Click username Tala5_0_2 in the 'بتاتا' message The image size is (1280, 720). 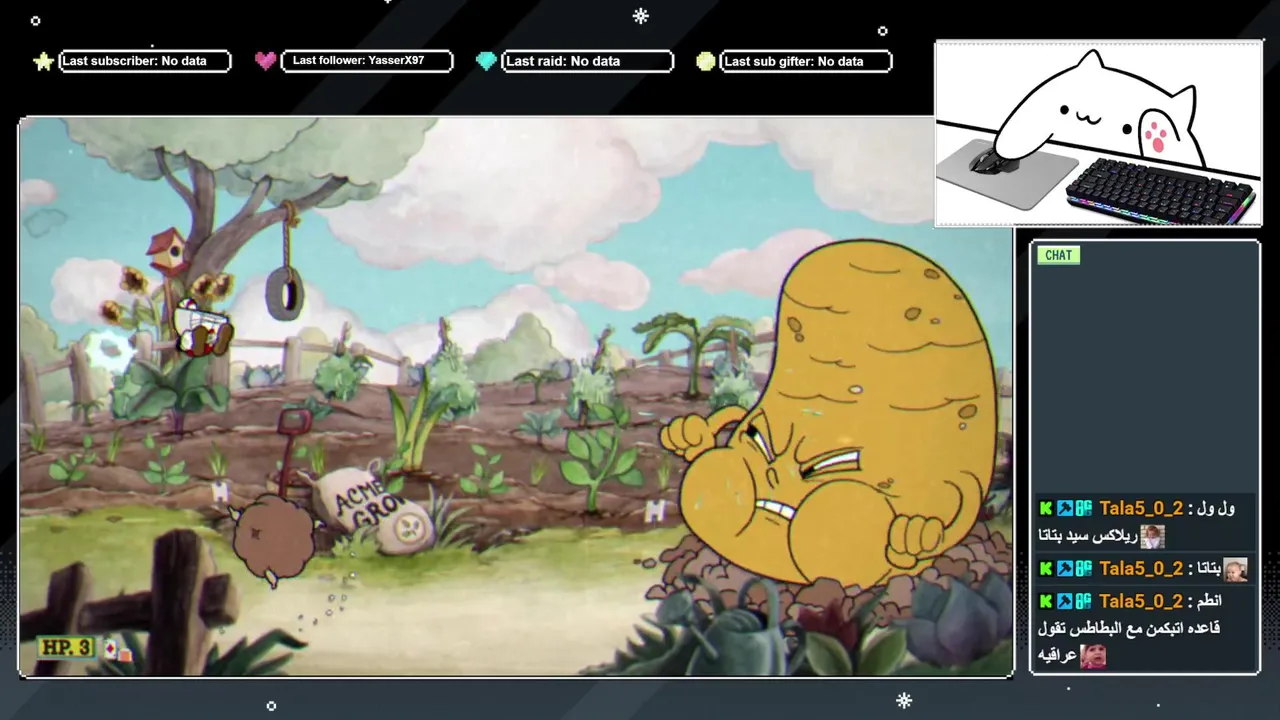click(x=1141, y=569)
